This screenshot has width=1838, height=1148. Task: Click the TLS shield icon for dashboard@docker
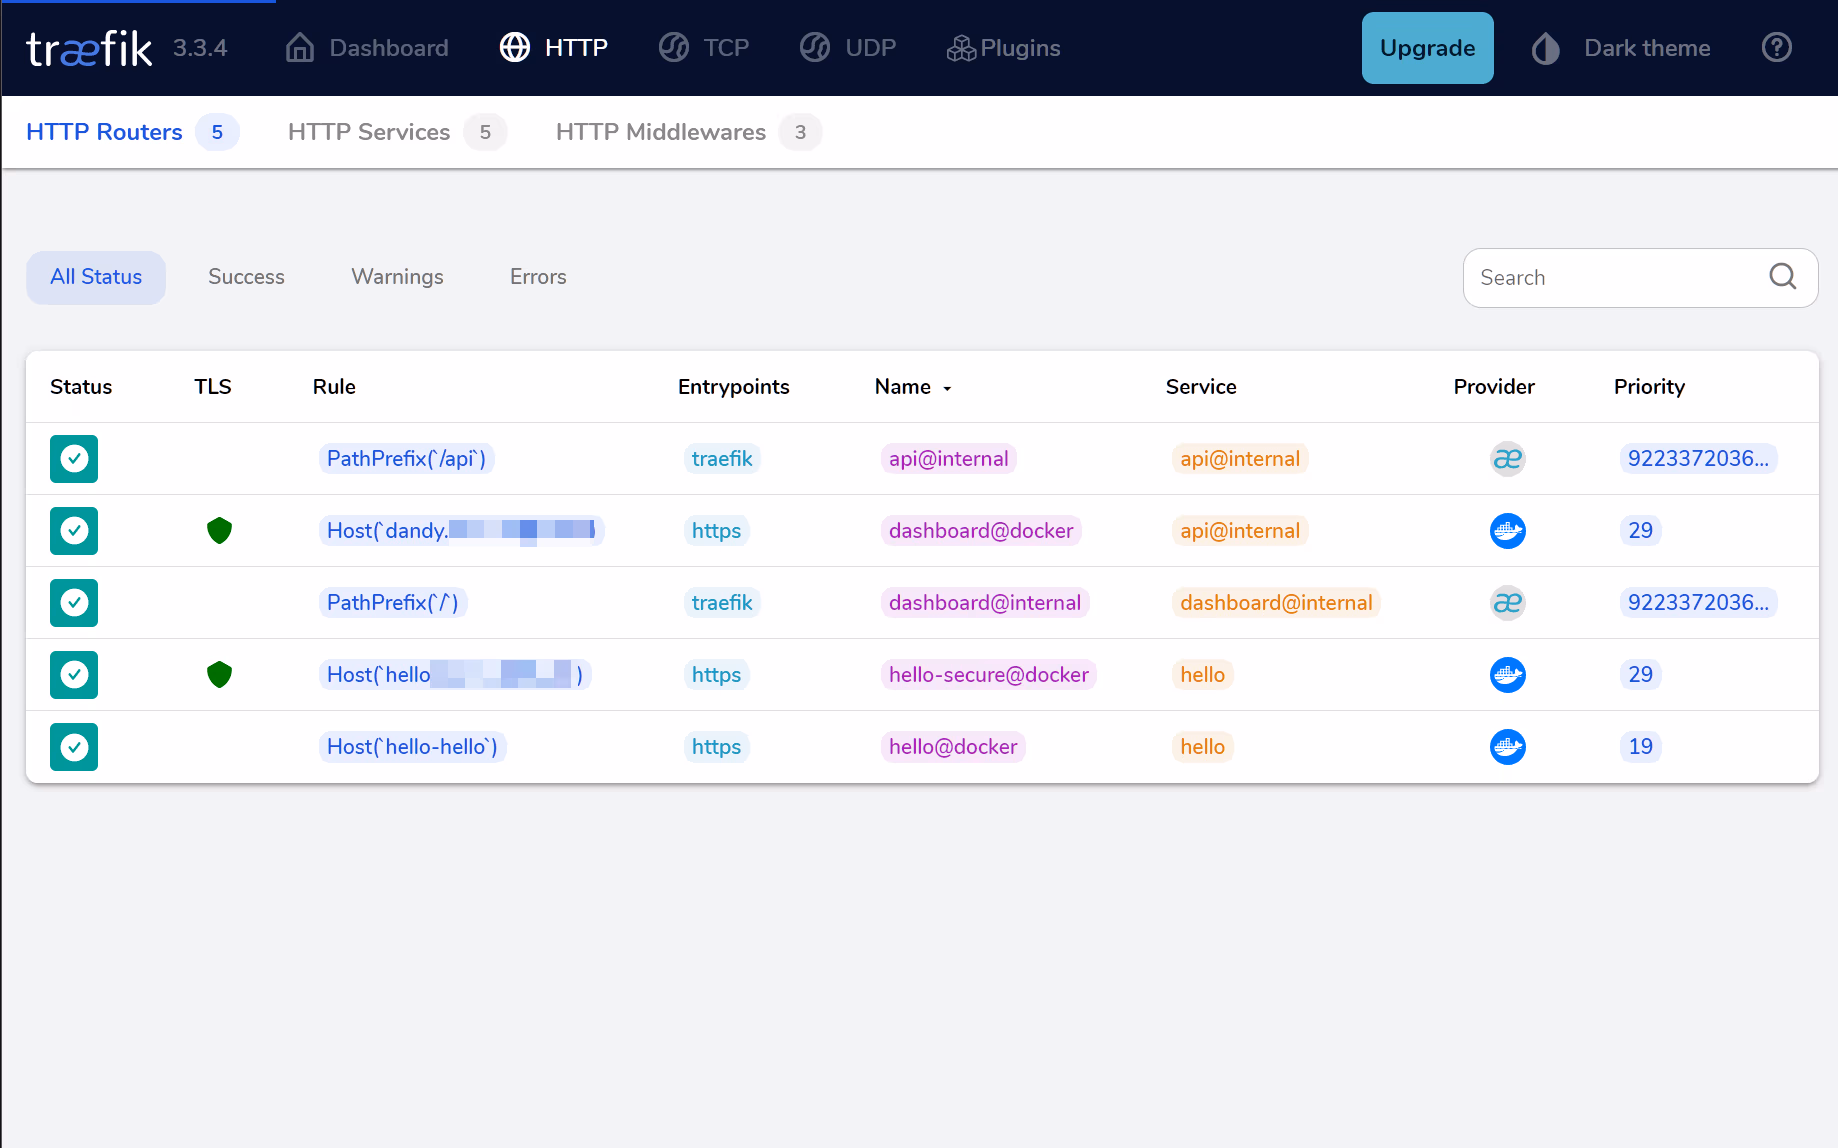pyautogui.click(x=219, y=531)
